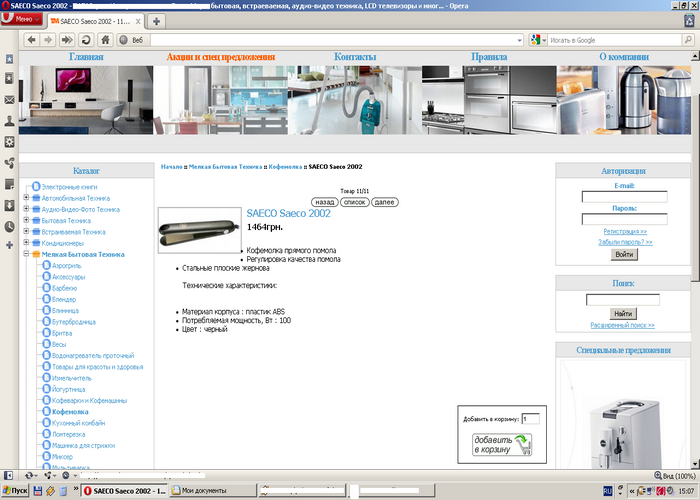The width and height of the screenshot is (700, 500).
Task: Open the О компании page
Action: point(624,57)
